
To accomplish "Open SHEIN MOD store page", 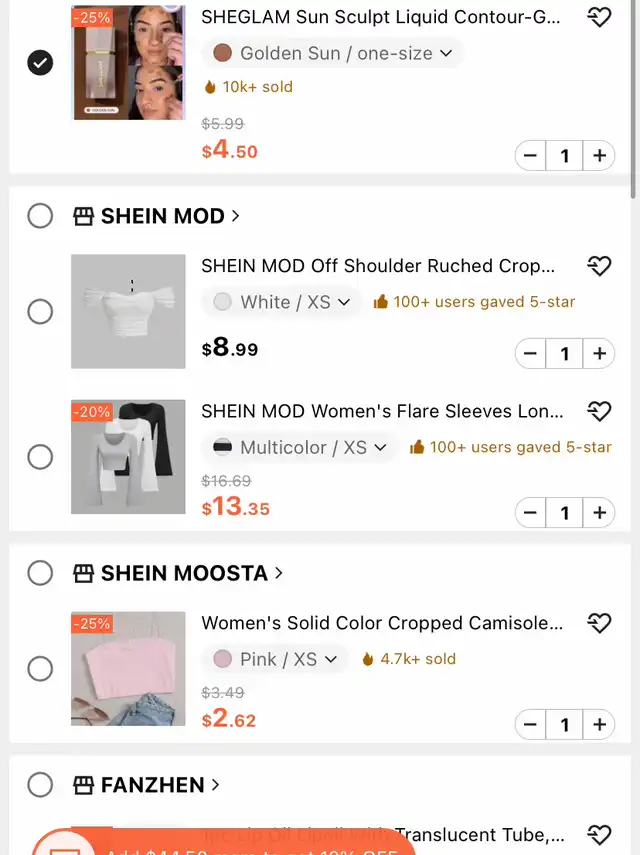I will (169, 216).
